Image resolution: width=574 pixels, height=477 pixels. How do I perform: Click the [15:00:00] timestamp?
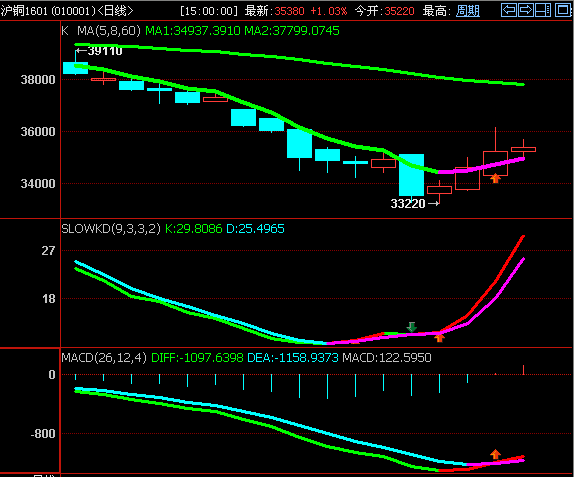coord(209,11)
